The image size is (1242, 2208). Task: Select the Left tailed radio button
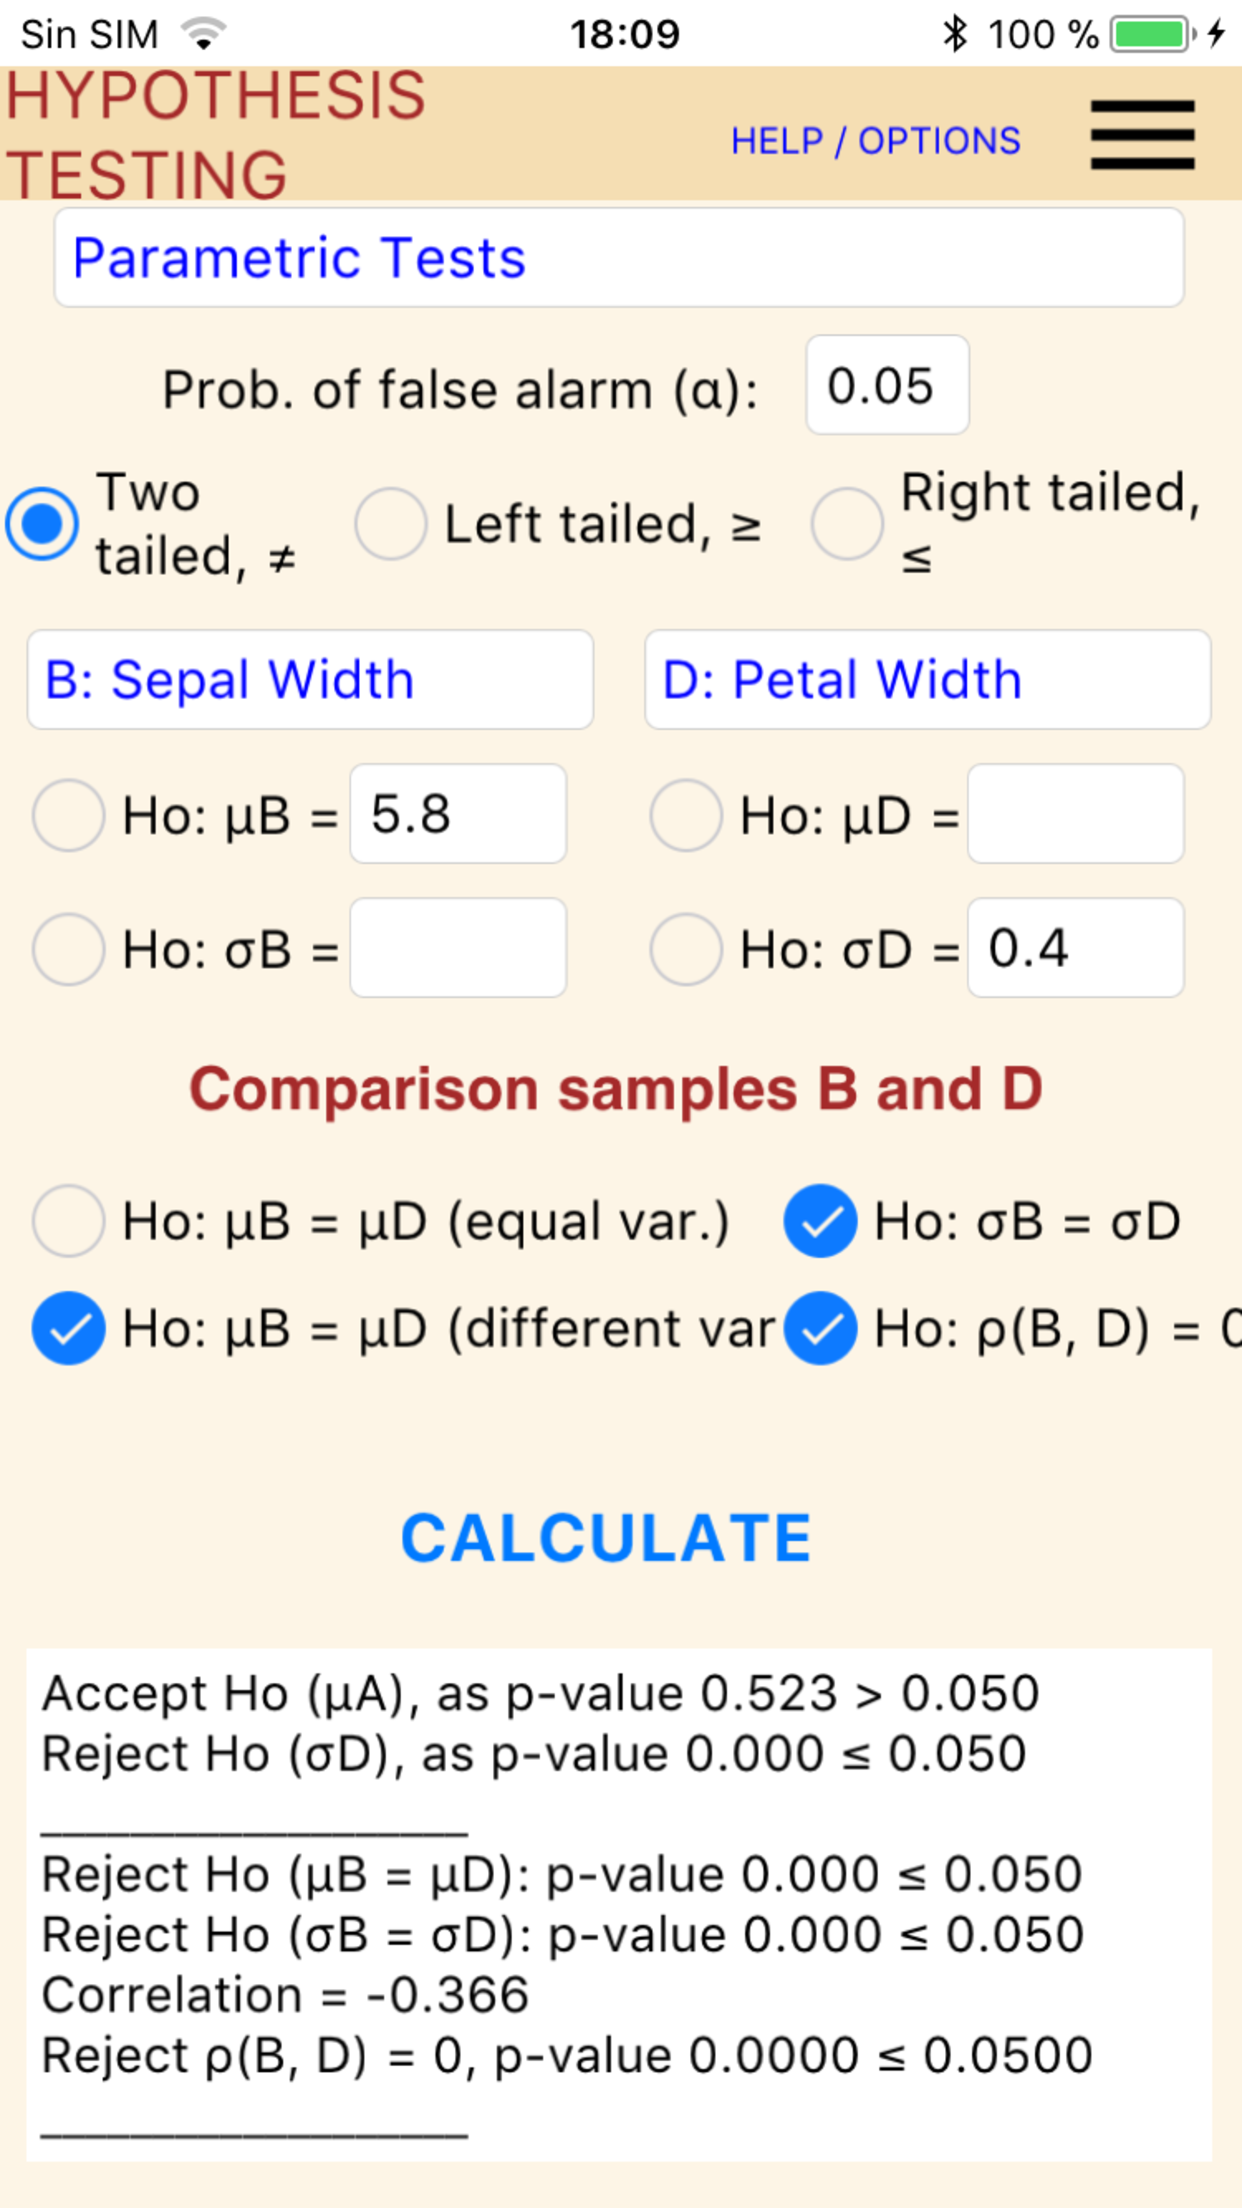click(390, 522)
